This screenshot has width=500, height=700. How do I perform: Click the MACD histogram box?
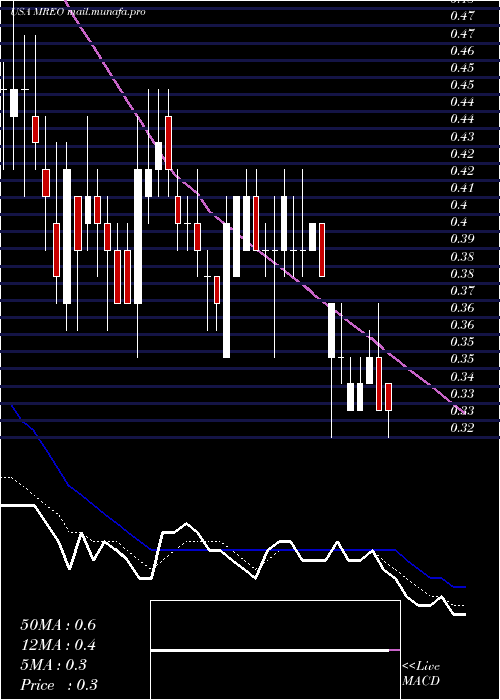point(275,650)
